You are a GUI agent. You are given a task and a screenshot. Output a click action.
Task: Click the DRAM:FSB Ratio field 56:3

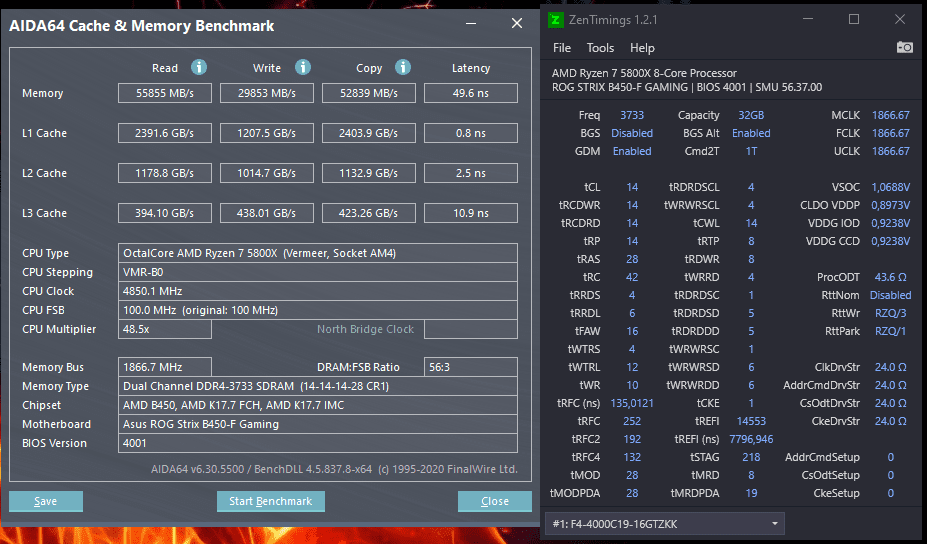coord(471,367)
